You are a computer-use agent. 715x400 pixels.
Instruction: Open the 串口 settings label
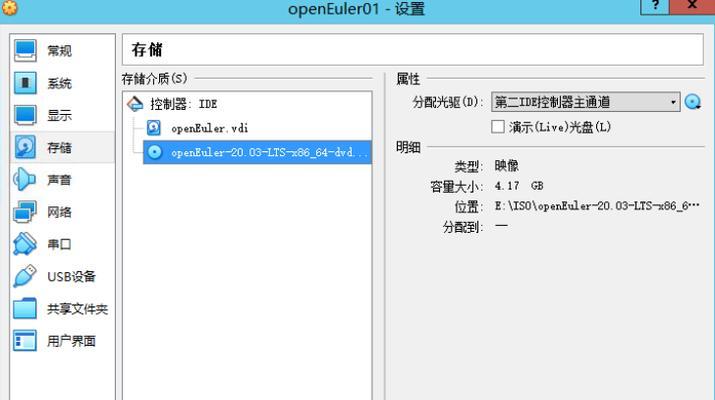coord(60,244)
